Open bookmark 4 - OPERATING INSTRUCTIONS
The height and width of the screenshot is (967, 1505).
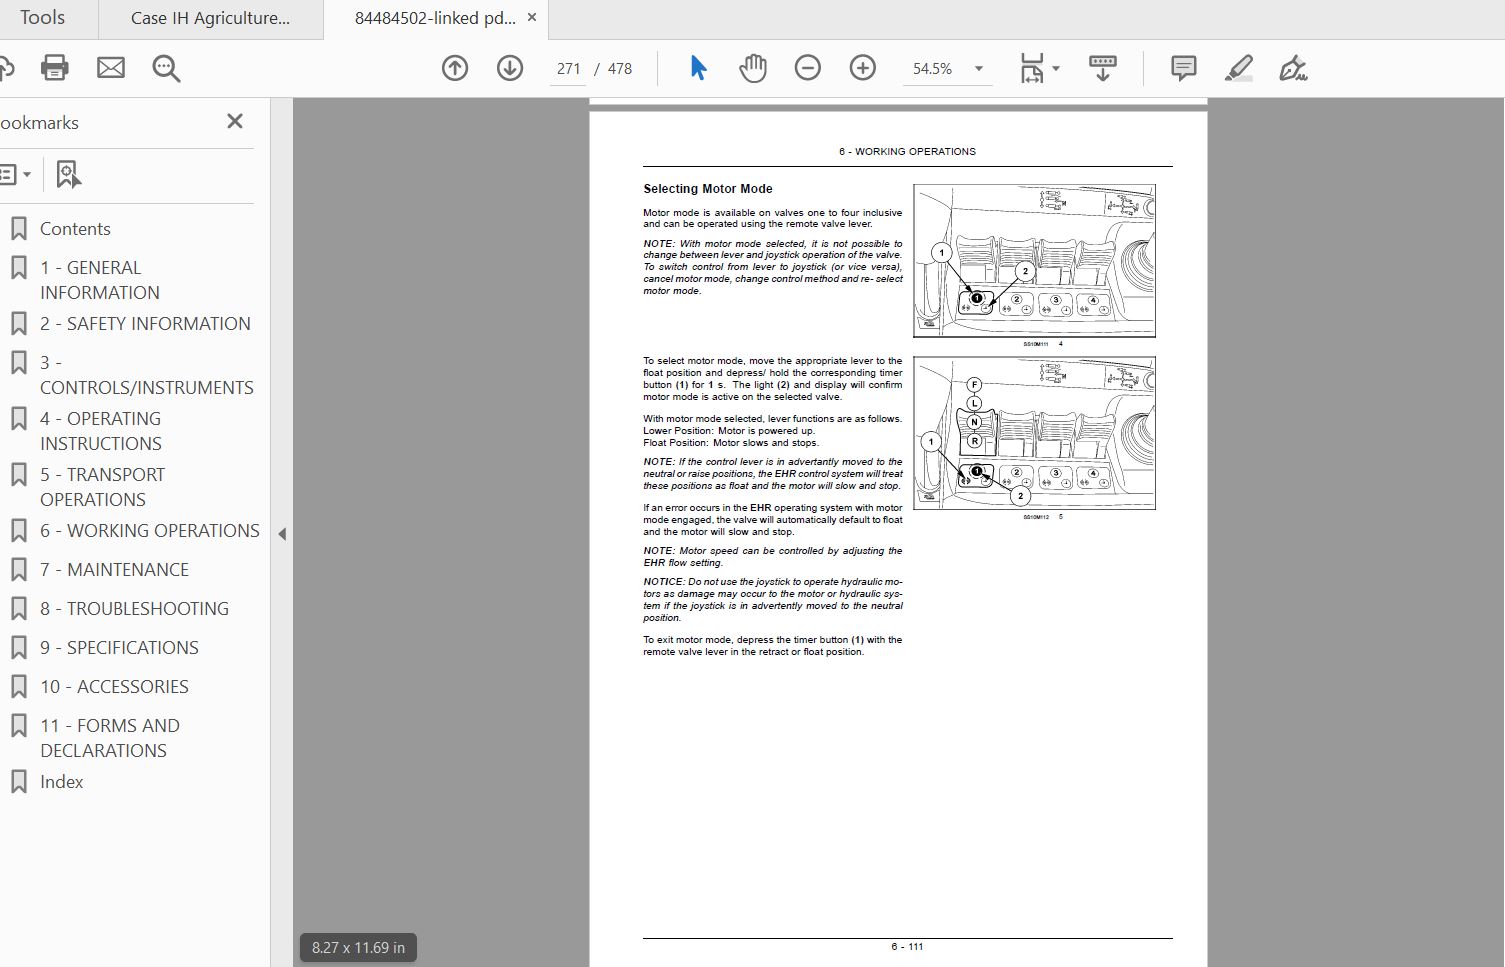(x=101, y=431)
